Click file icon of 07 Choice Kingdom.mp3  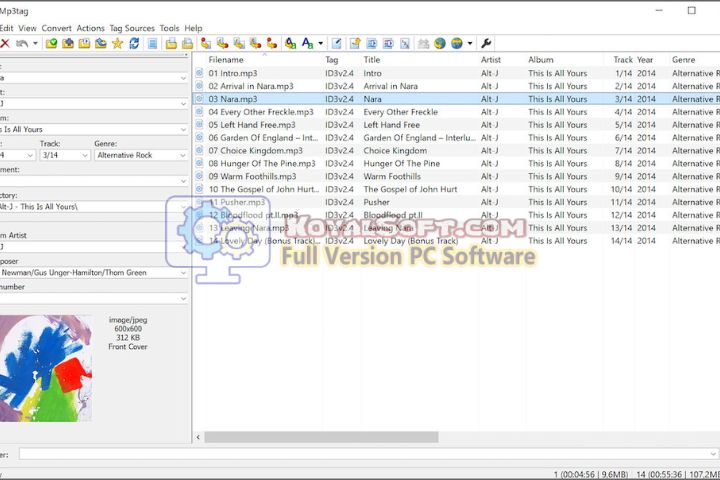[199, 150]
